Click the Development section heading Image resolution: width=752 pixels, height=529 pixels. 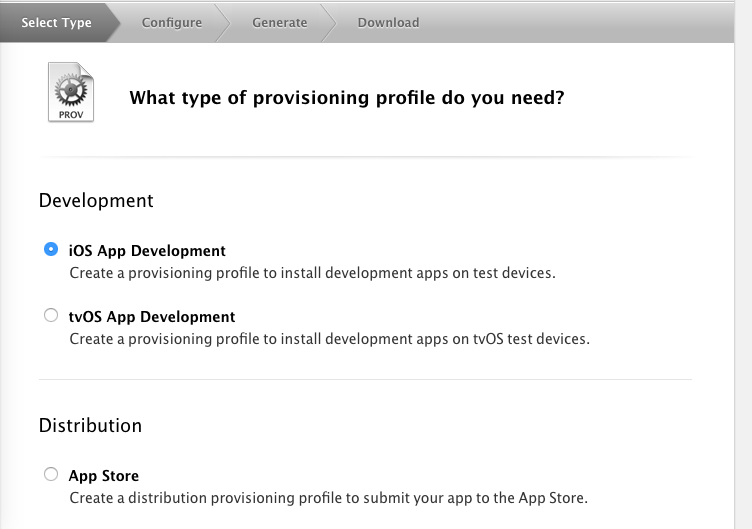point(96,200)
